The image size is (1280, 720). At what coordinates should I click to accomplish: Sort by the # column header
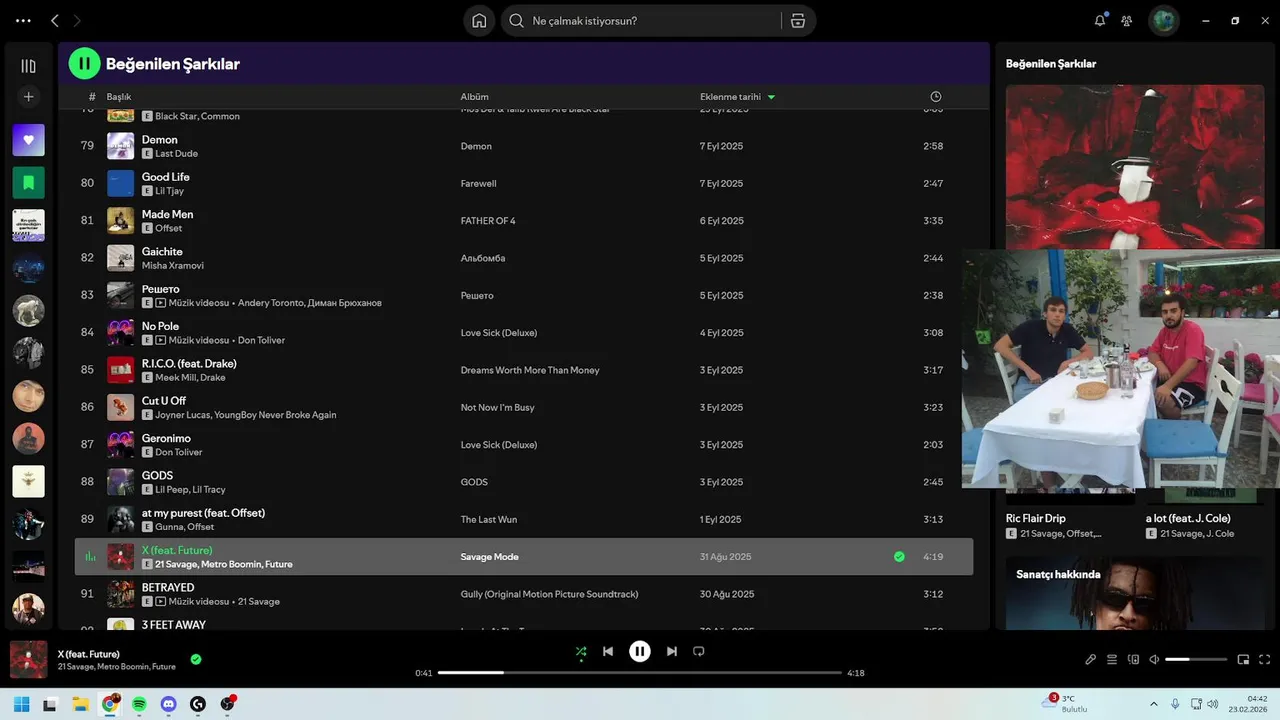coord(92,97)
